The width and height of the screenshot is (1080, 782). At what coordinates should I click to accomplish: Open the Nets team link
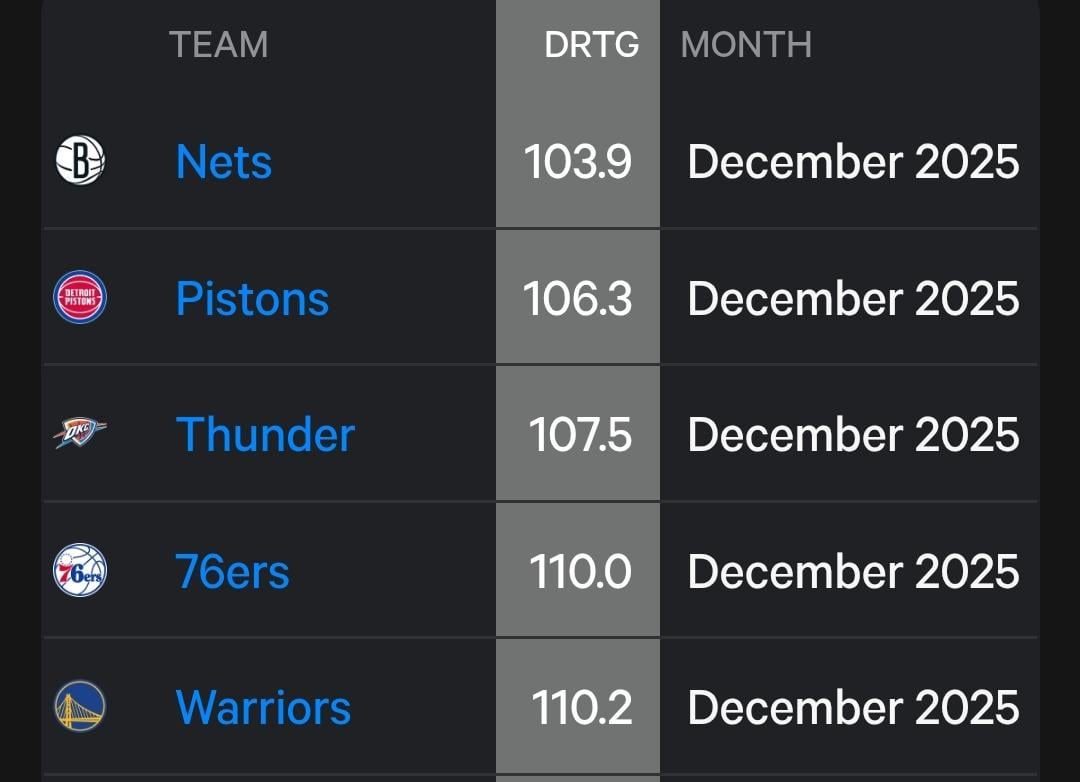(x=222, y=161)
